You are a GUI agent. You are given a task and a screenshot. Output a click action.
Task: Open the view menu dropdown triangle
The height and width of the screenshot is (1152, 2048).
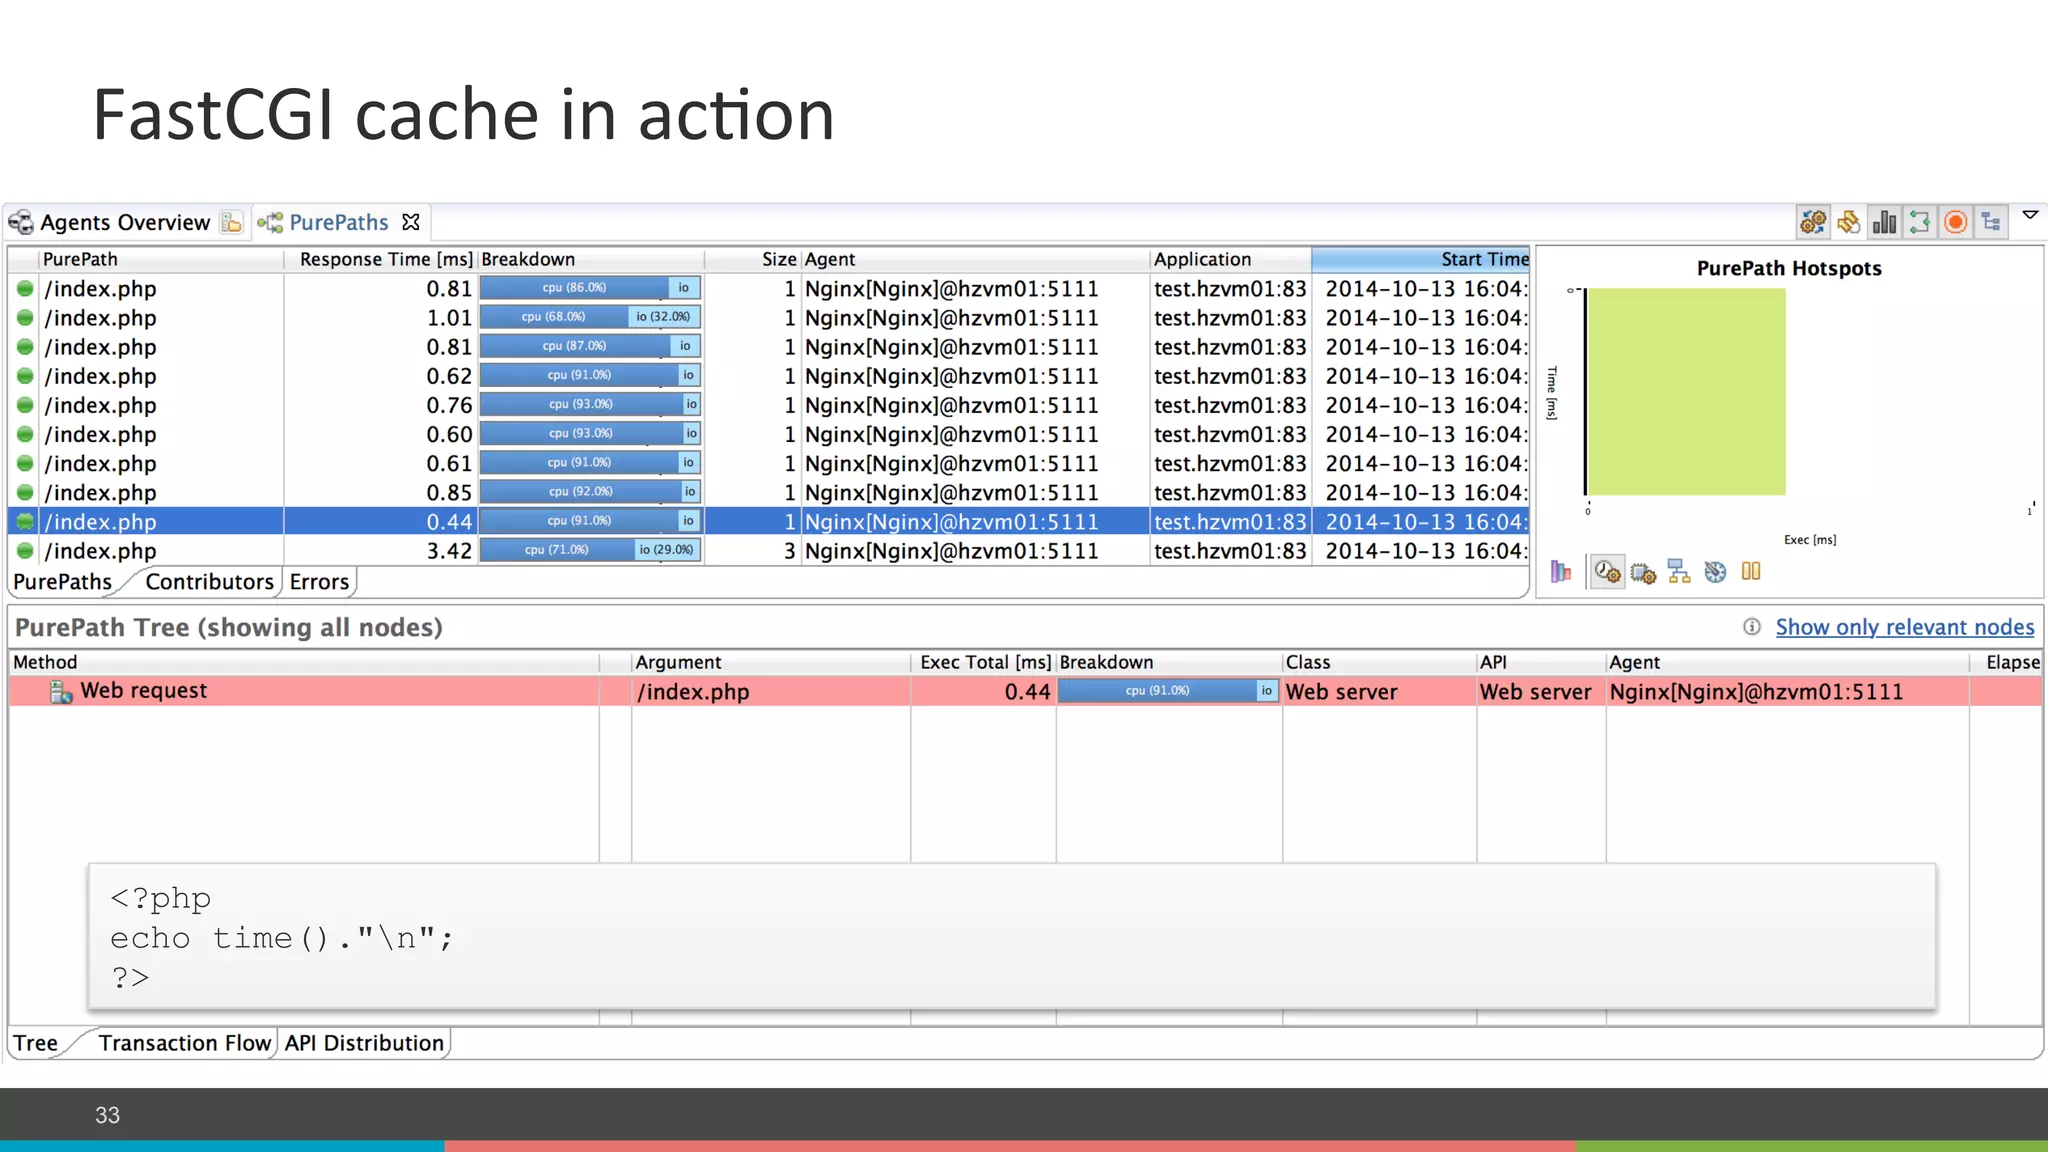[x=2031, y=215]
